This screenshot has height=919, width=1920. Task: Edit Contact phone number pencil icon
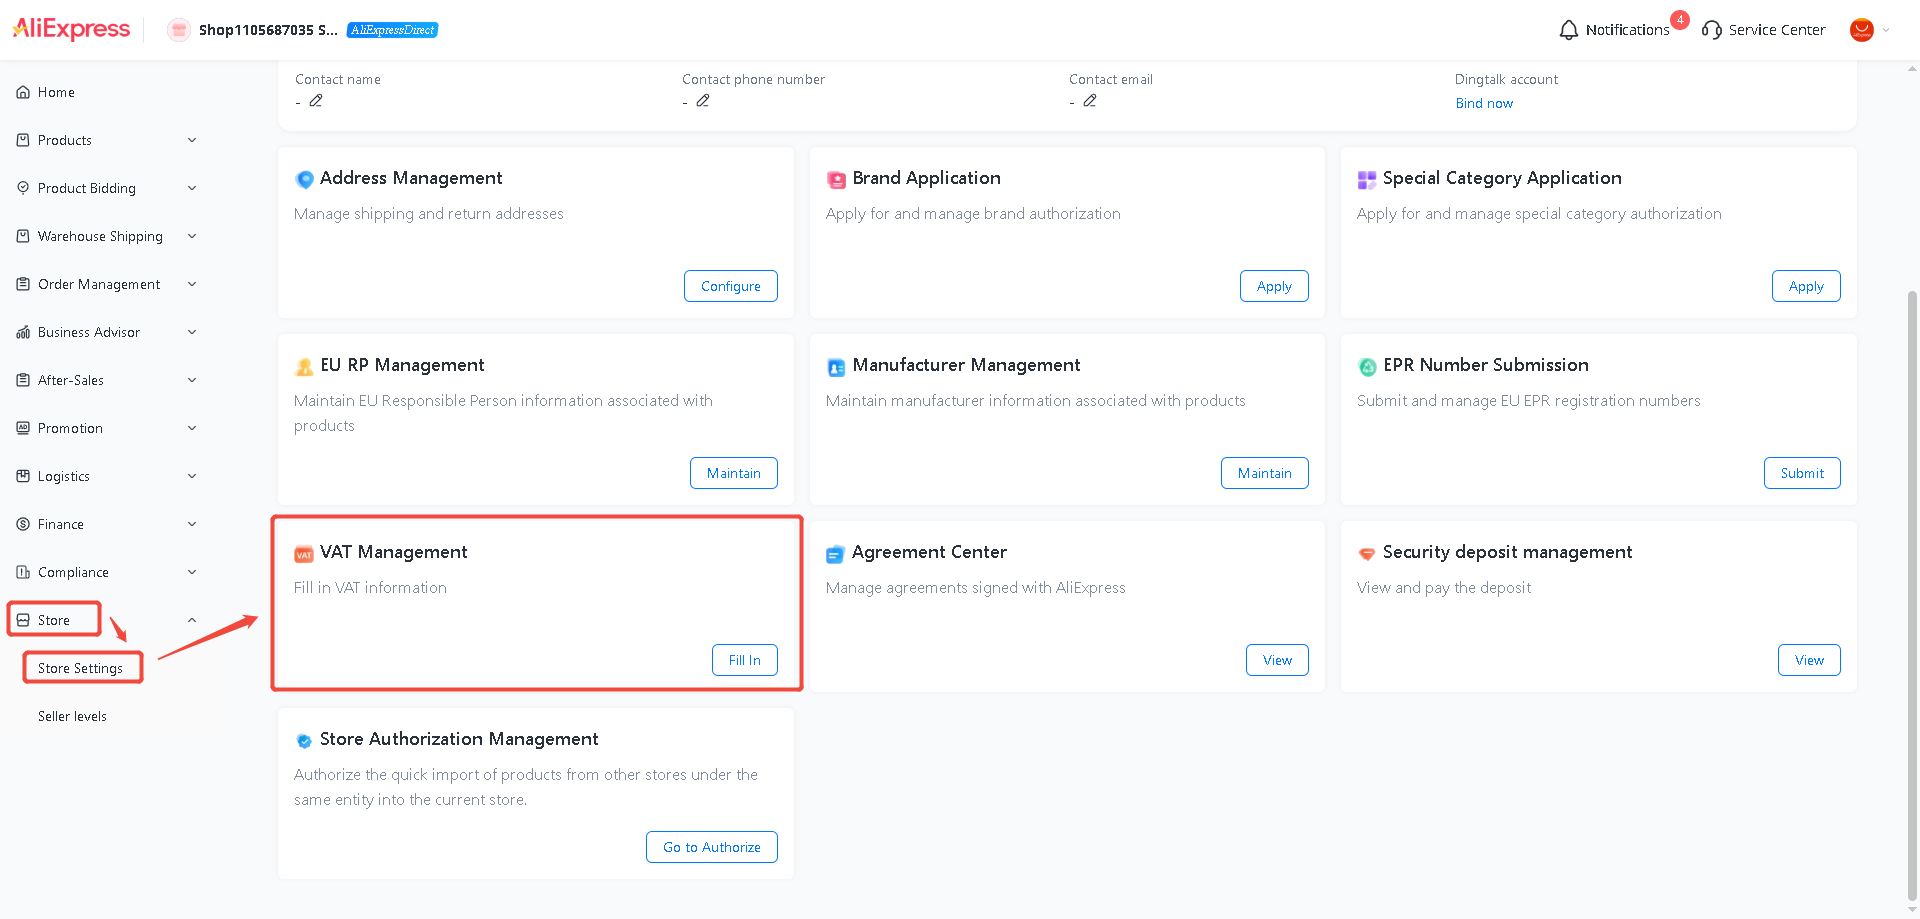[703, 101]
